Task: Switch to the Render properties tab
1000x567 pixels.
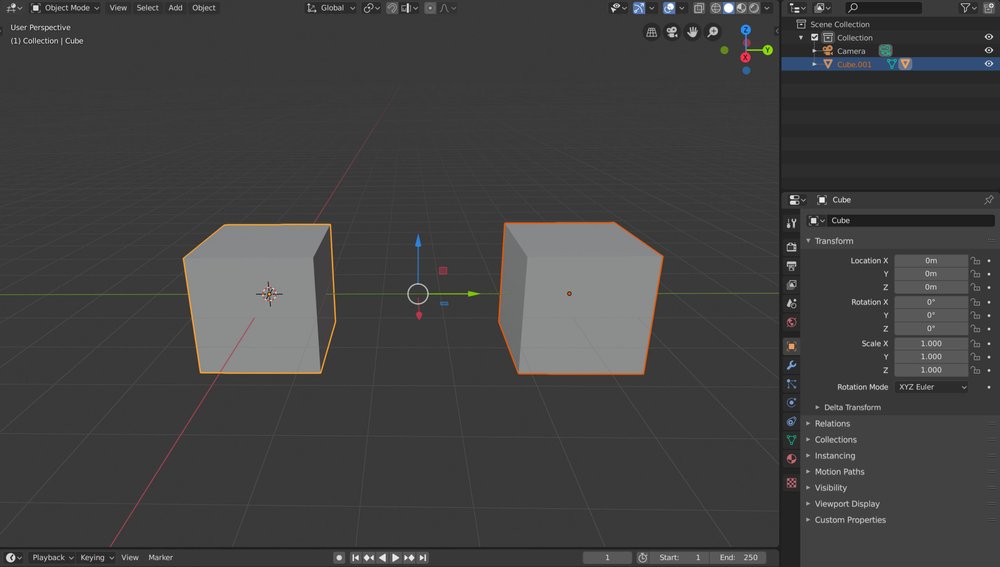Action: coord(791,246)
